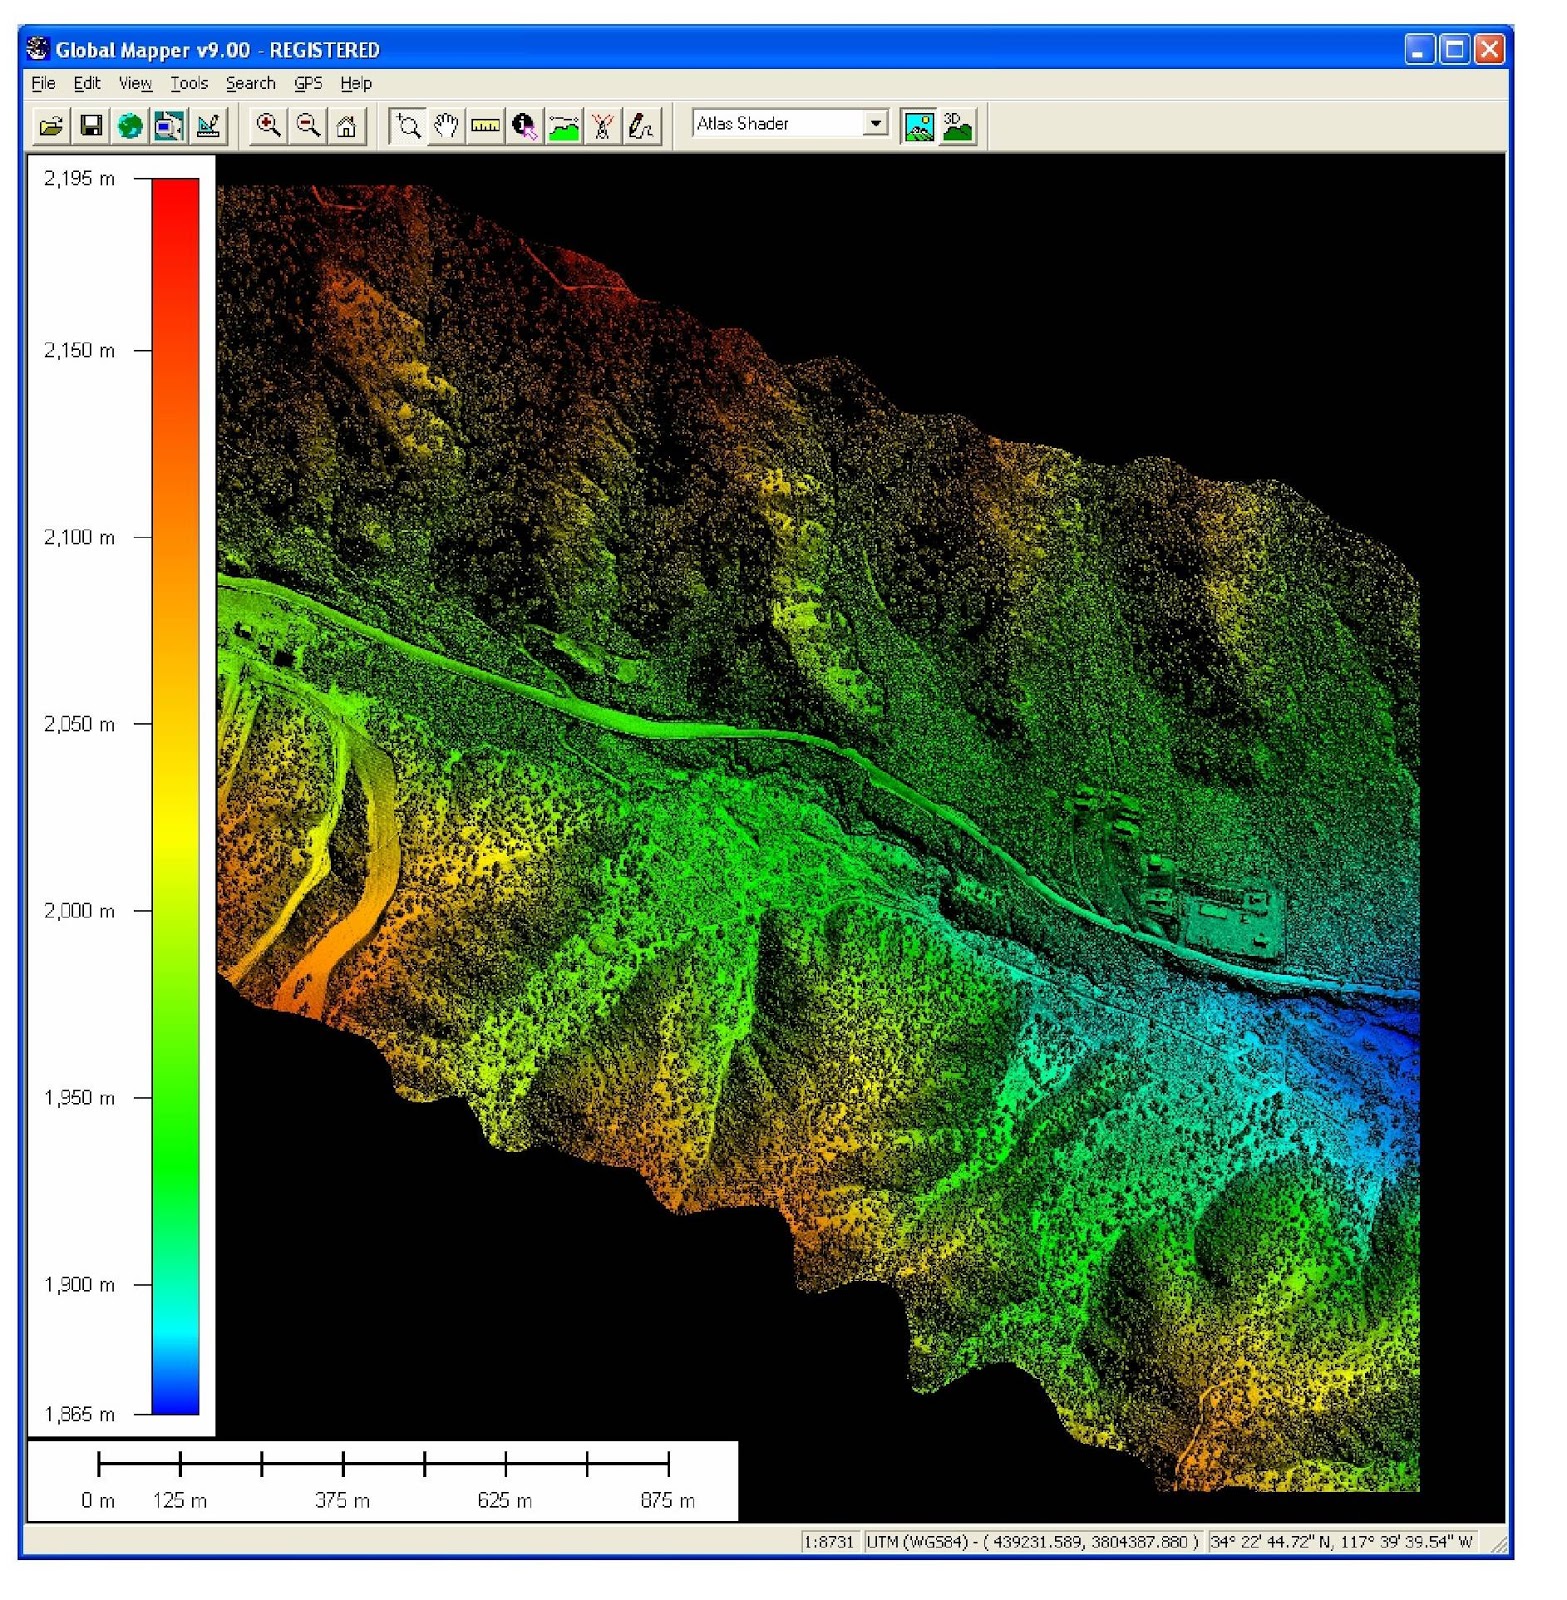Image resolution: width=1567 pixels, height=1600 pixels.
Task: Click the 1,865 m legend label
Action: click(x=79, y=1414)
